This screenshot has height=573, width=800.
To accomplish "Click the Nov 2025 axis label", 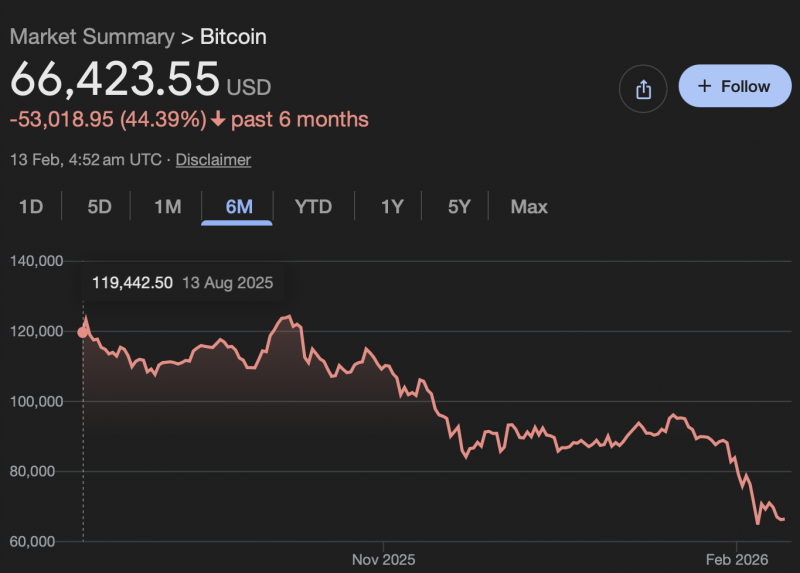I will pyautogui.click(x=383, y=558).
